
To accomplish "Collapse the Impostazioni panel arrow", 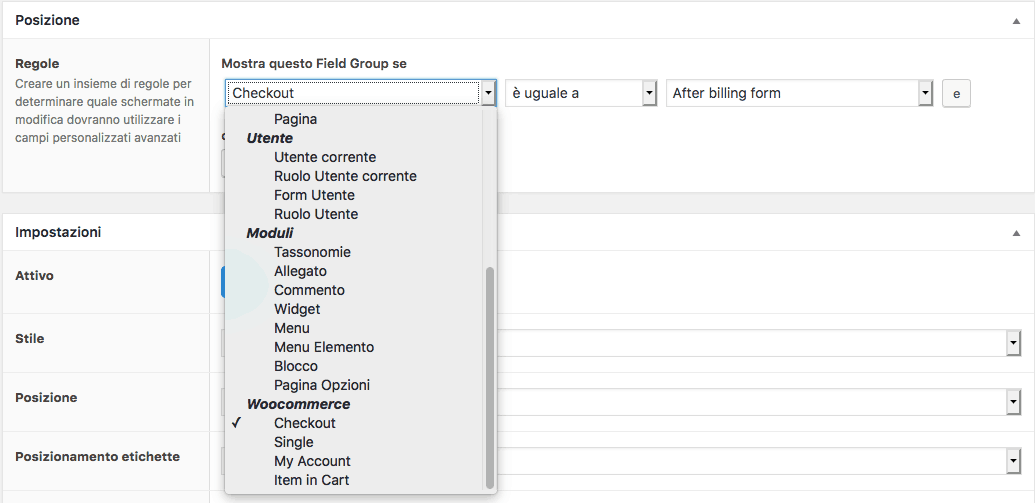I will (x=1016, y=232).
